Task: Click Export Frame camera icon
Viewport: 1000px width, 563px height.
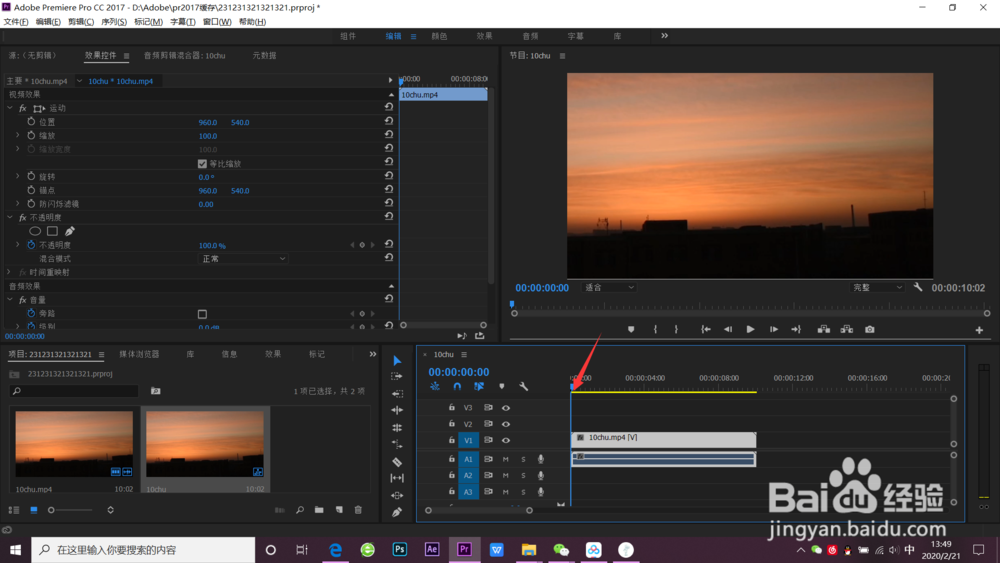Action: pos(870,329)
